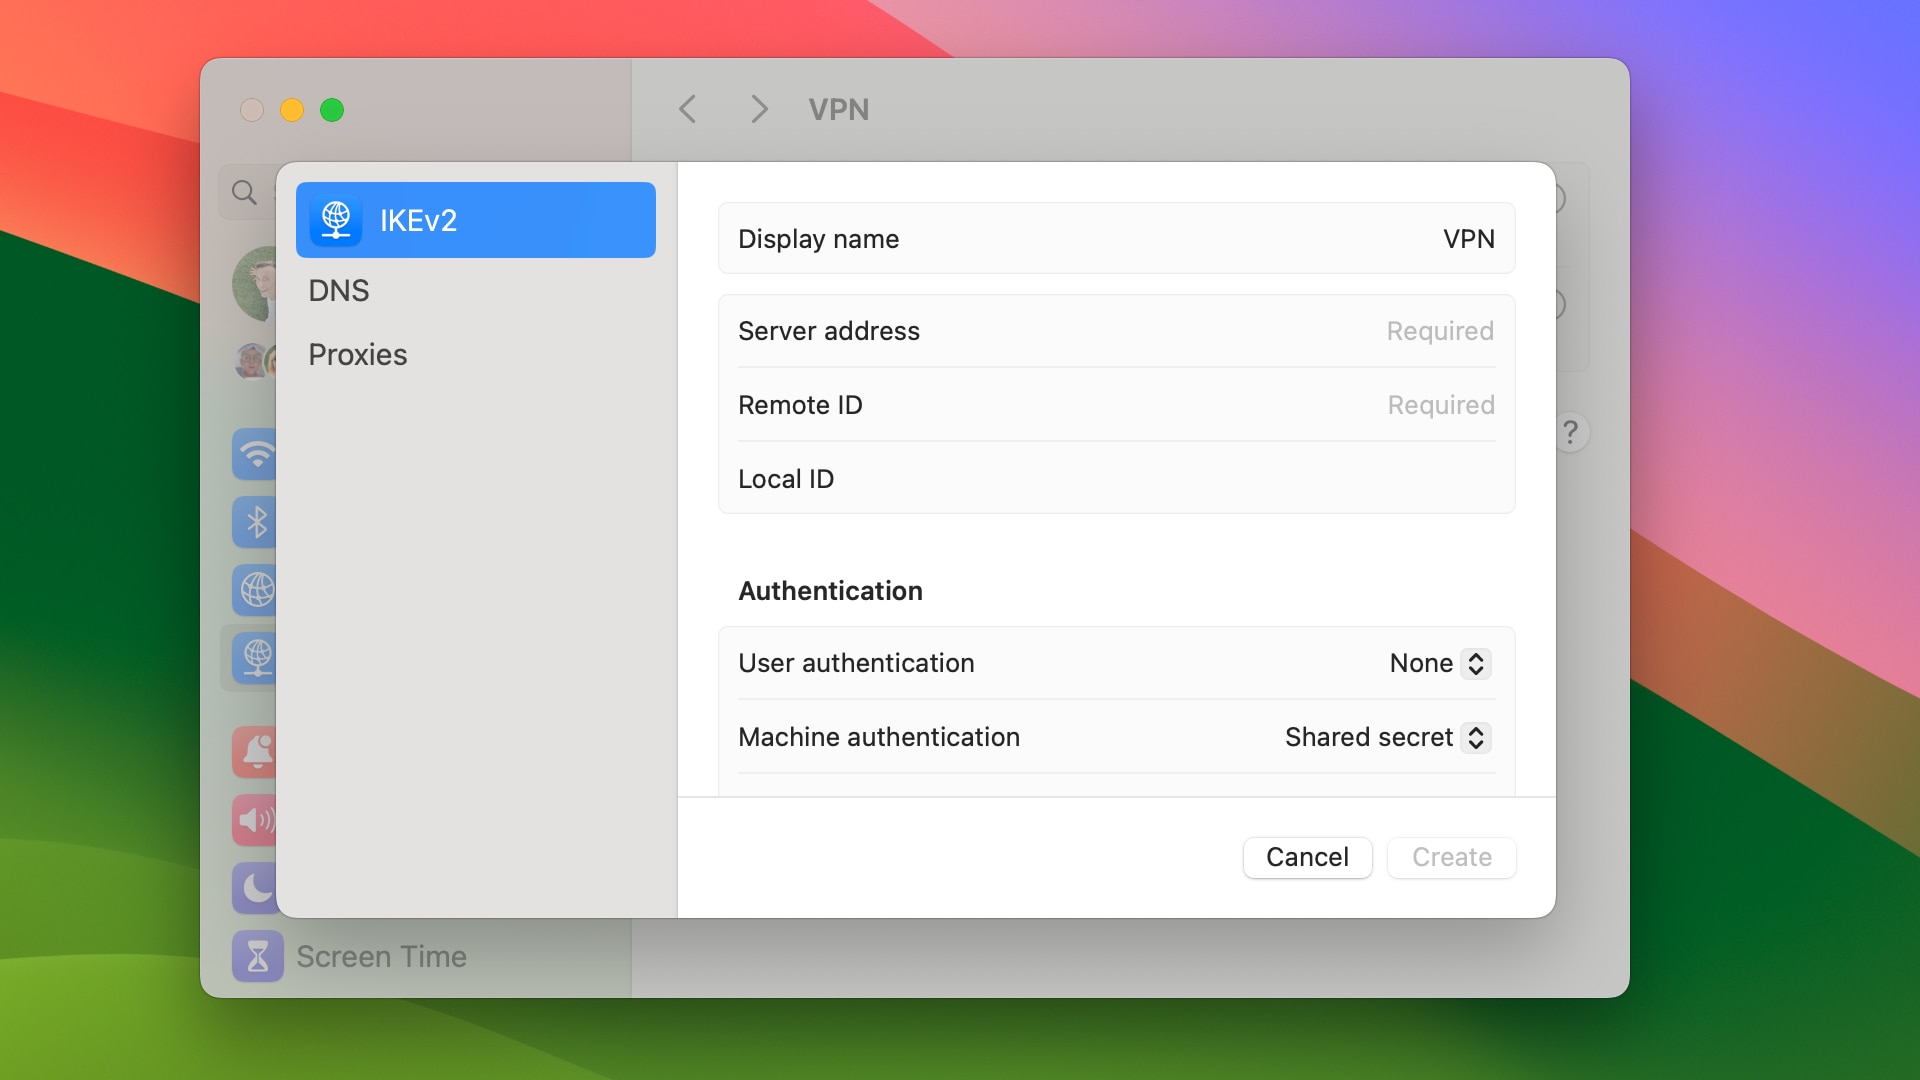
Task: Click the IKEv2 globe icon
Action: coord(336,220)
